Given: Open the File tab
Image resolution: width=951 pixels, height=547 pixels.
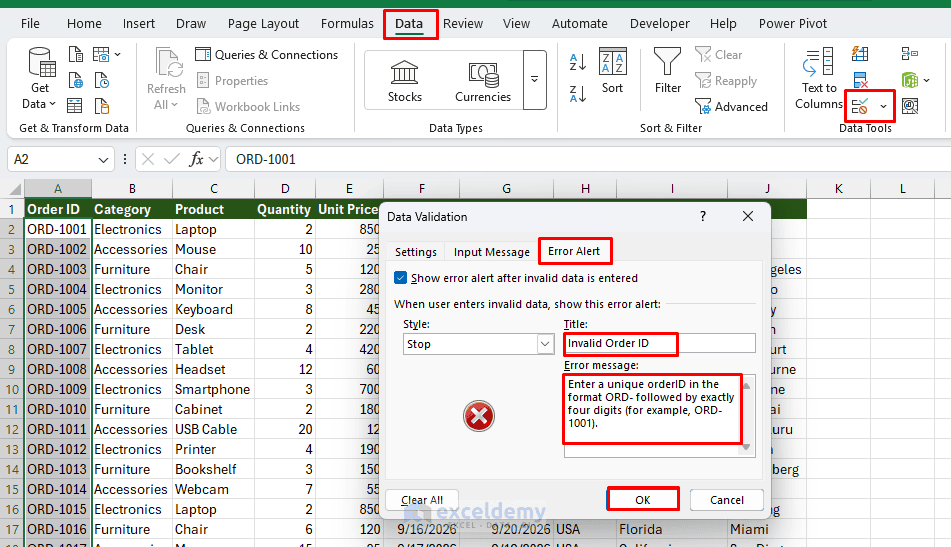Looking at the screenshot, I should pyautogui.click(x=30, y=24).
